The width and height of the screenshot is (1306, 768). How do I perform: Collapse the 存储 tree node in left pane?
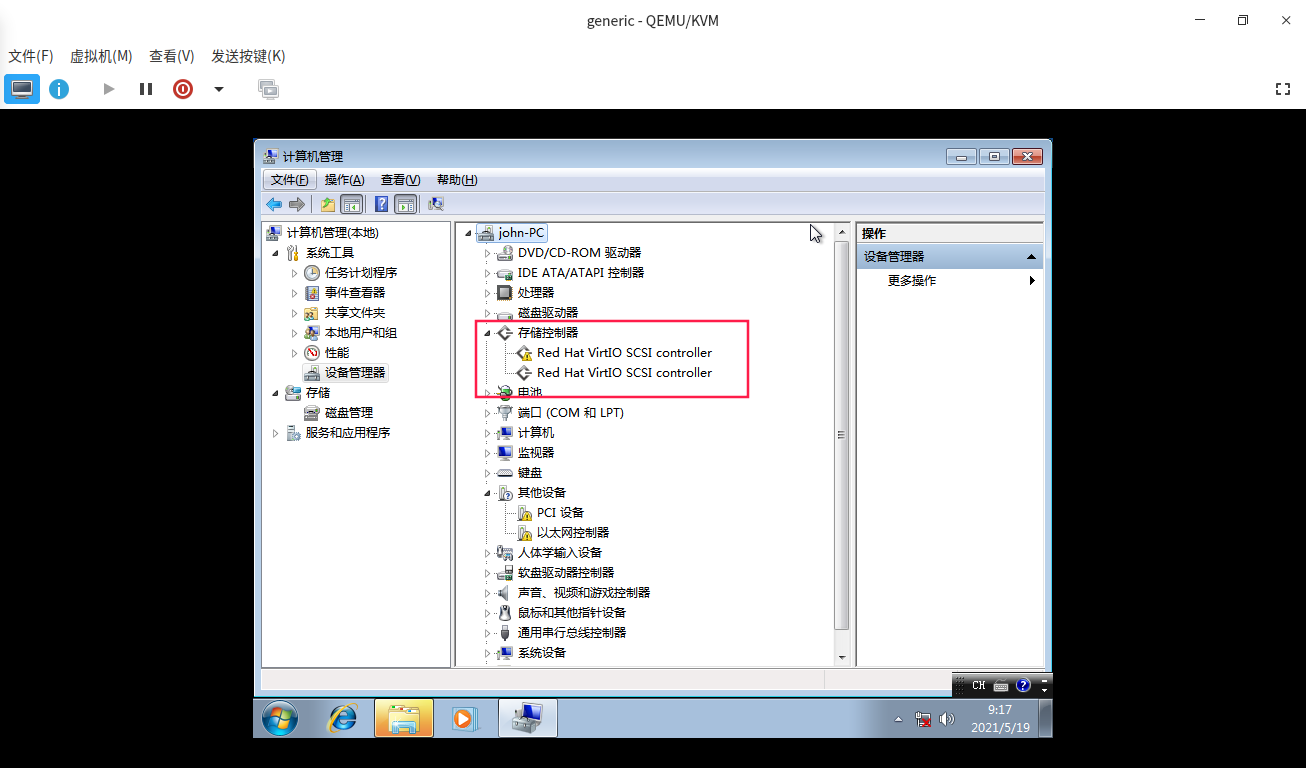click(x=275, y=393)
